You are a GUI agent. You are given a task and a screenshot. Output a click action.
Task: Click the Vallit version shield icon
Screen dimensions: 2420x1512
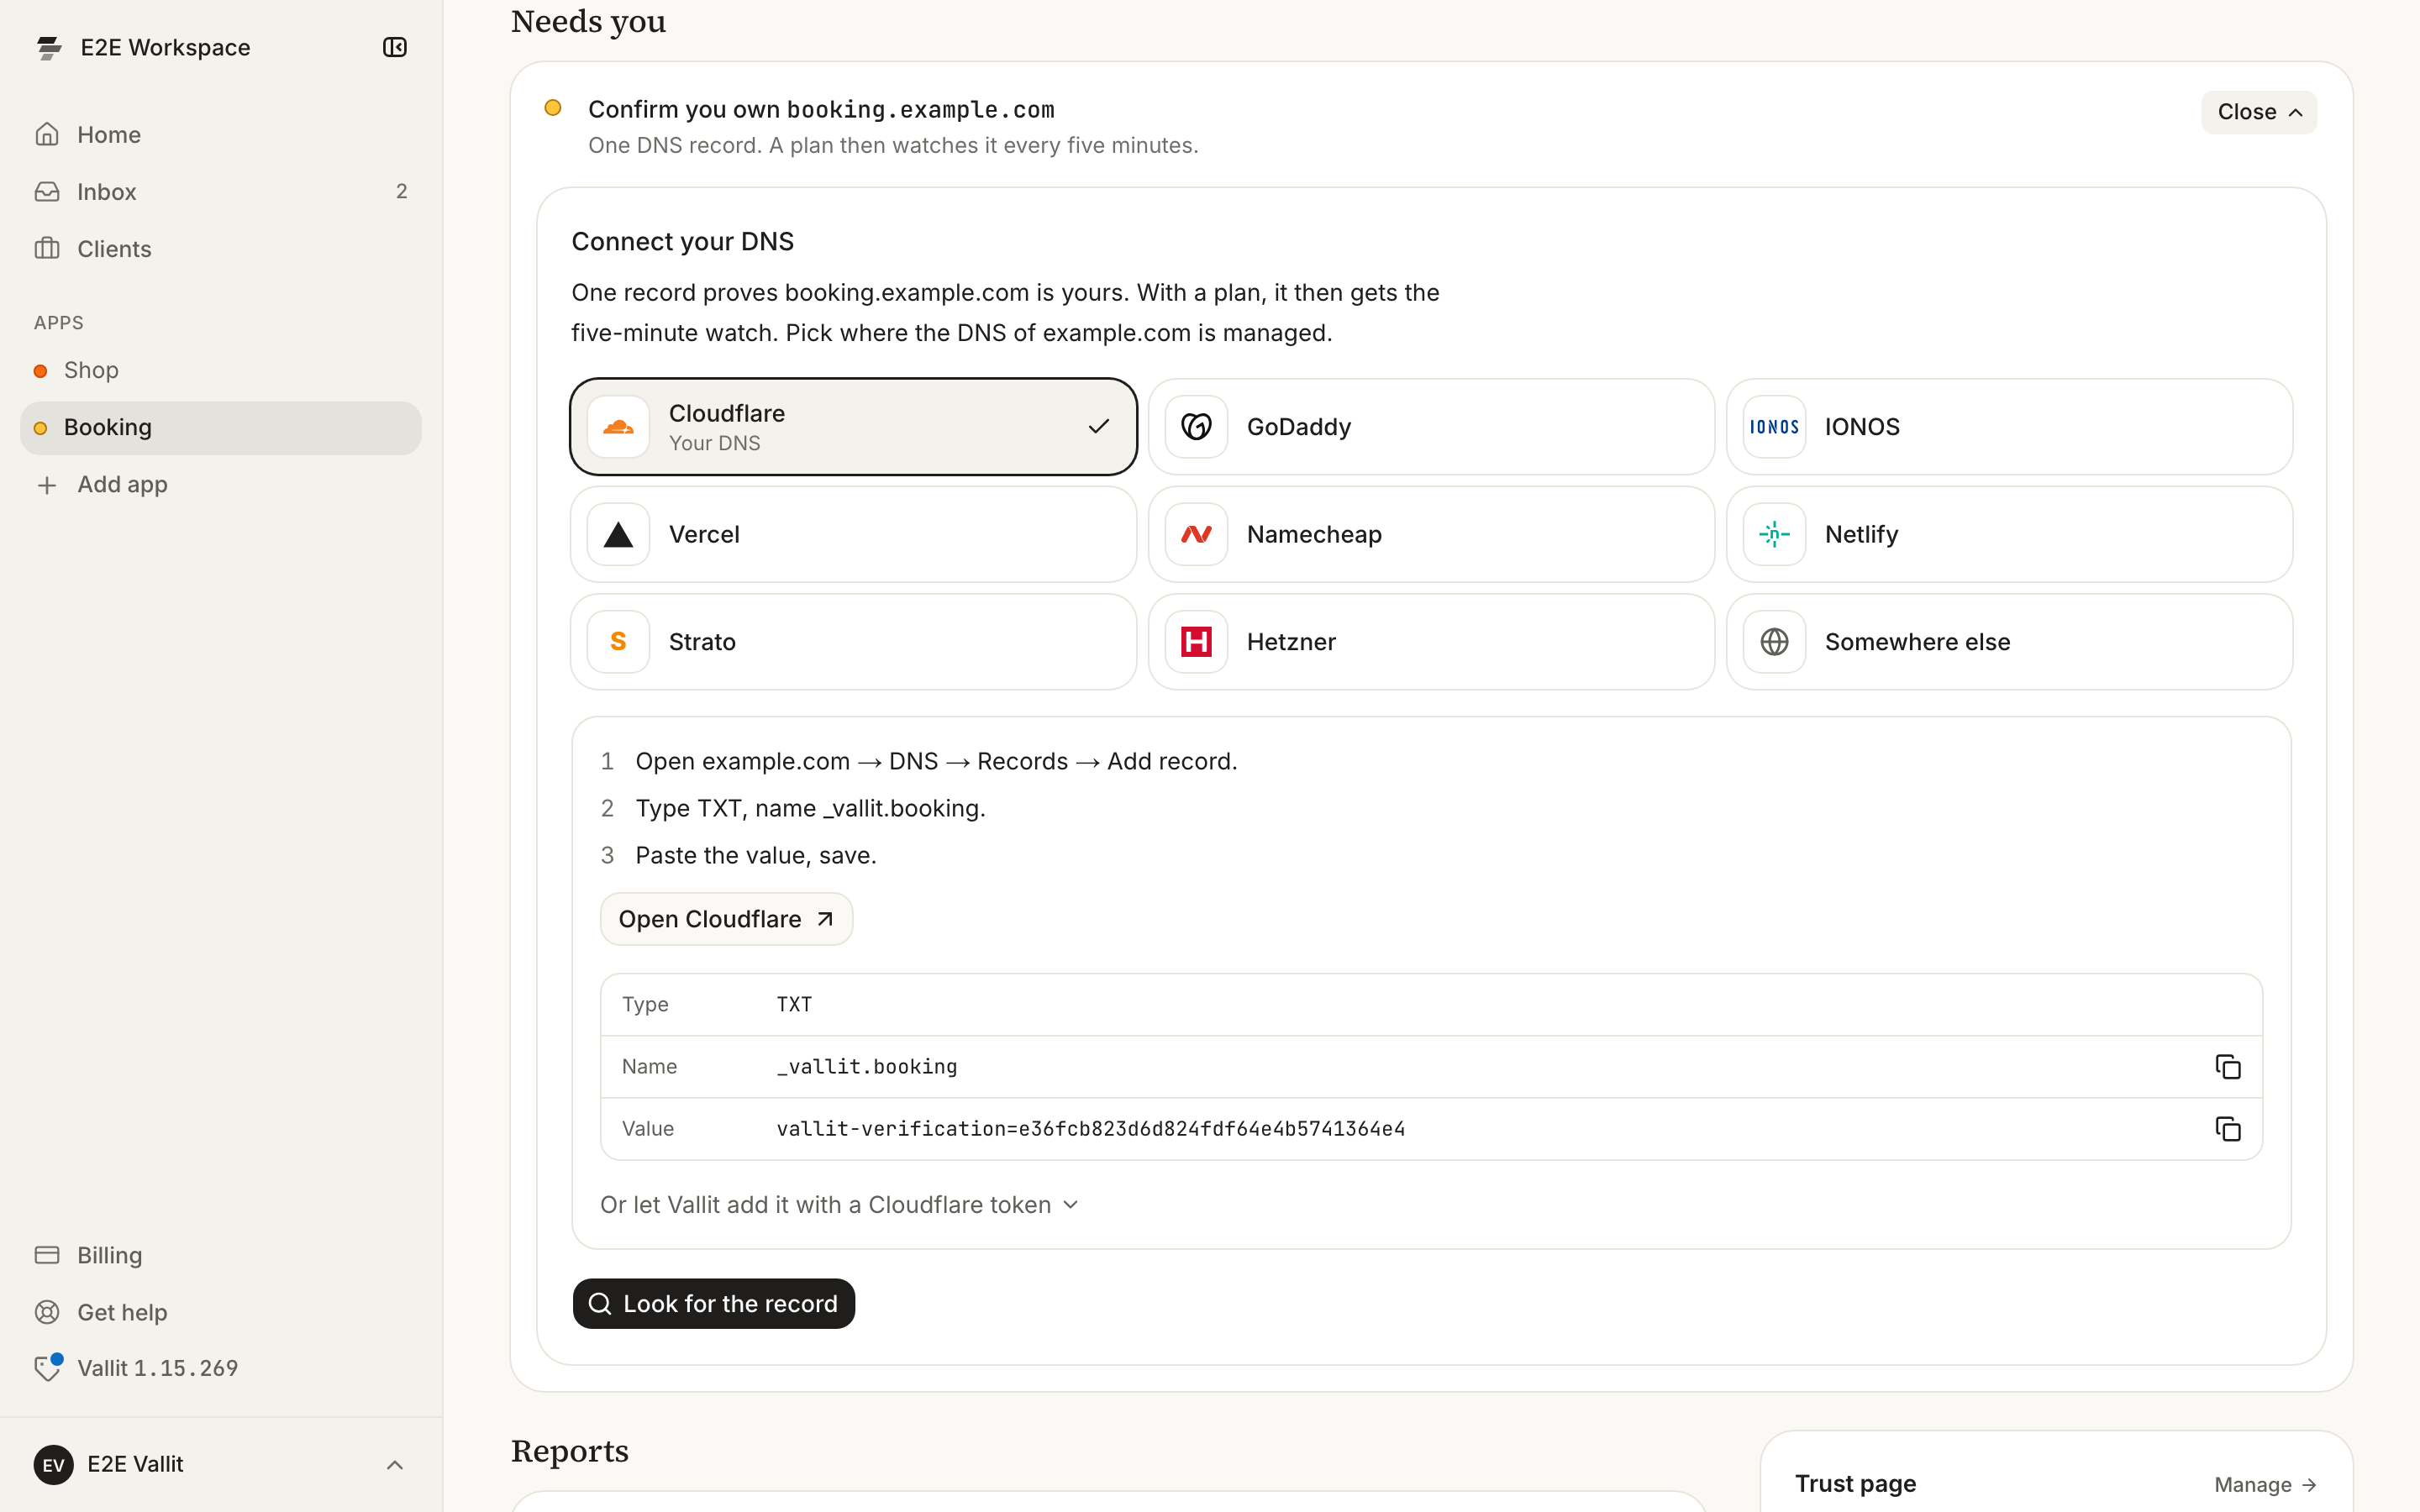coord(47,1367)
